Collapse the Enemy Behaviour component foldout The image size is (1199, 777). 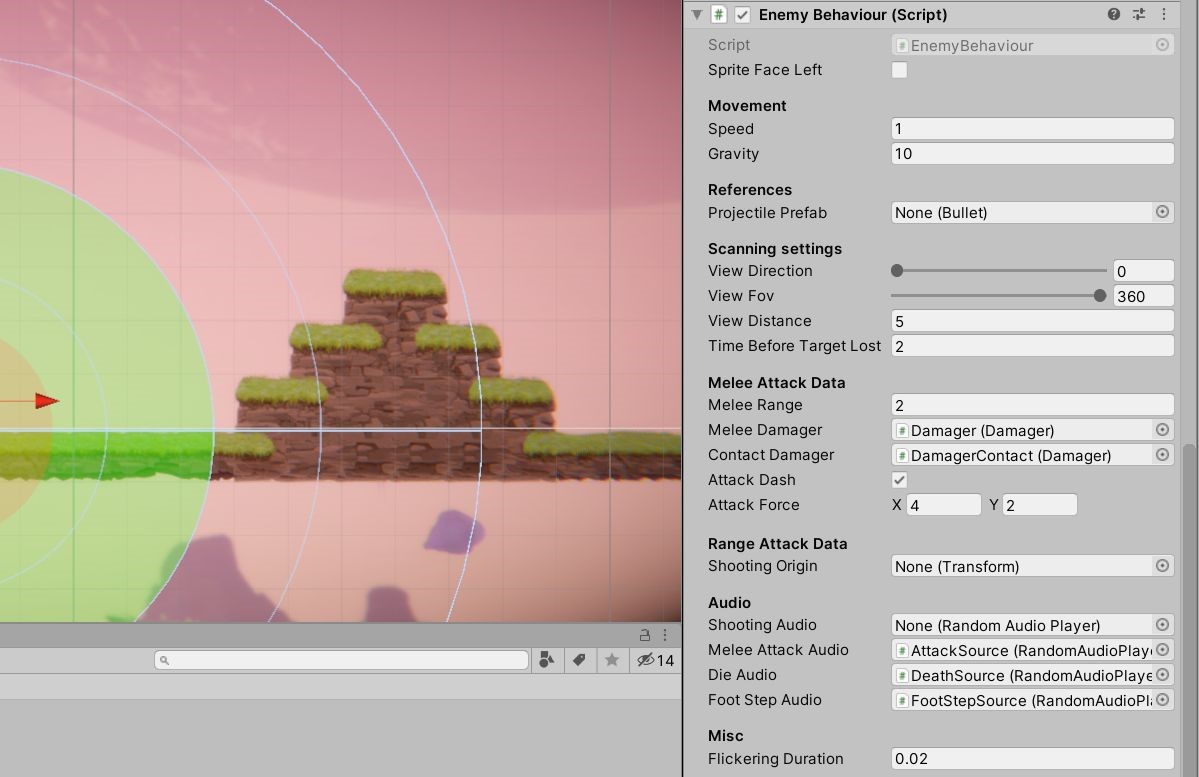coord(697,15)
